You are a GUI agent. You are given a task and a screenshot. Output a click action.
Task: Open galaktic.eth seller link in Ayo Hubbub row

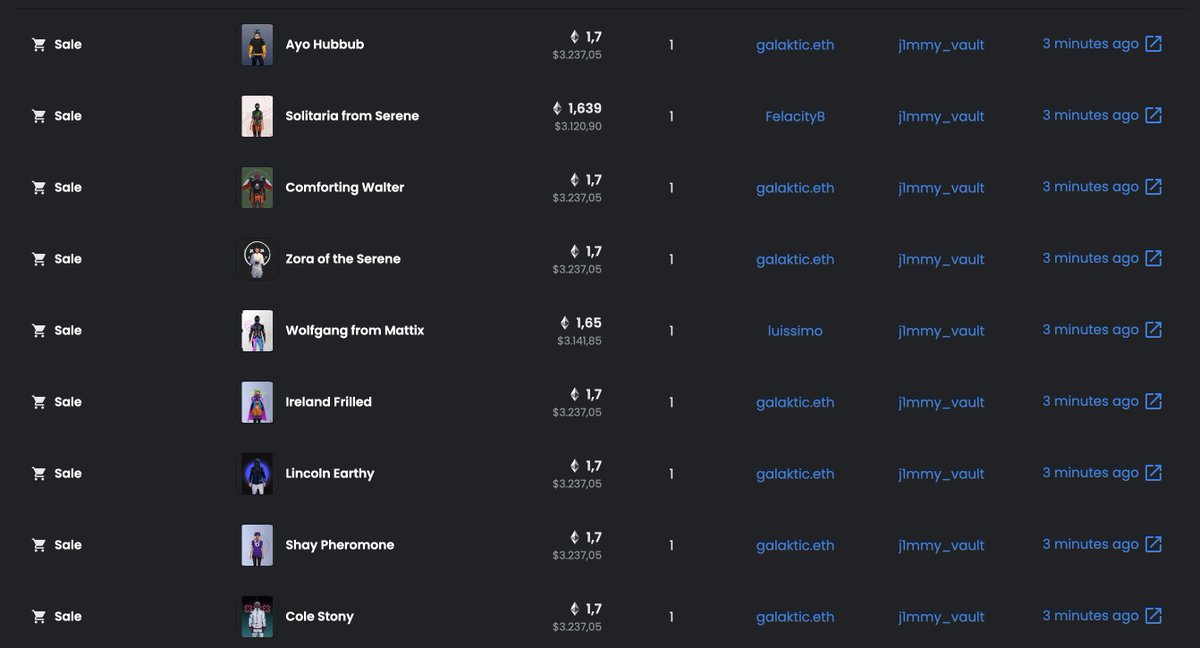coord(795,45)
